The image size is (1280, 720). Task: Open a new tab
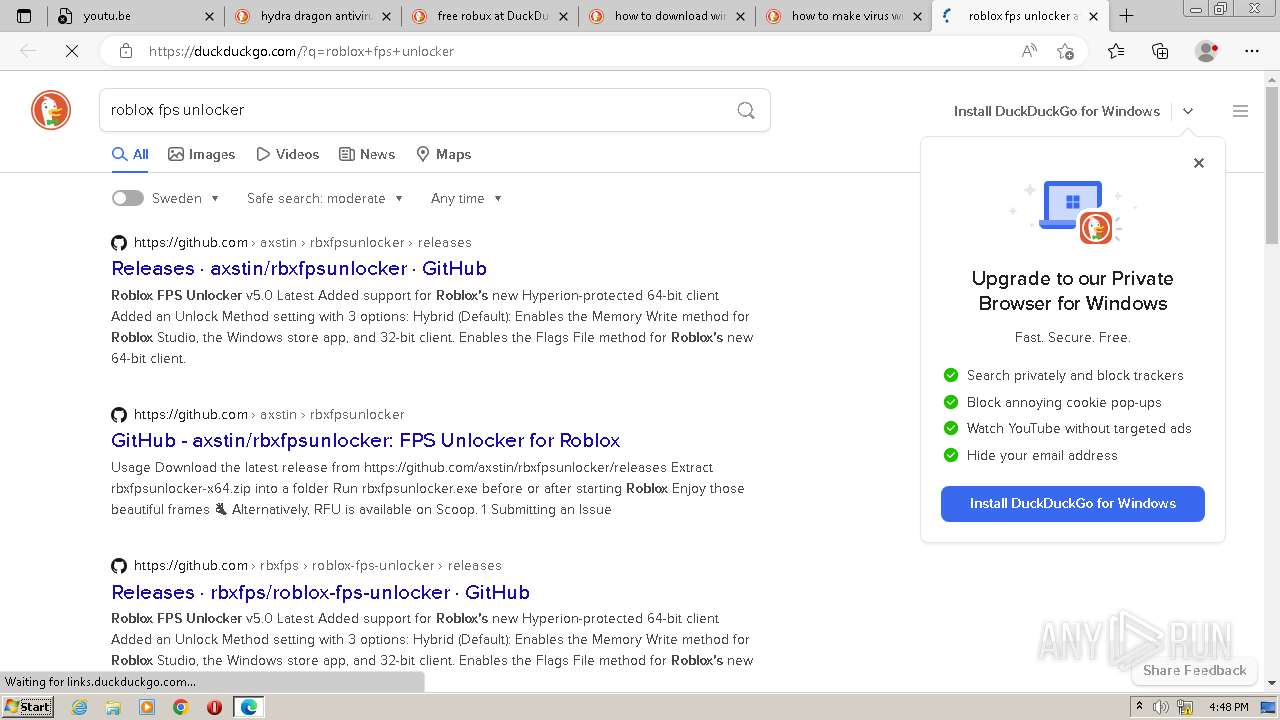(x=1126, y=16)
